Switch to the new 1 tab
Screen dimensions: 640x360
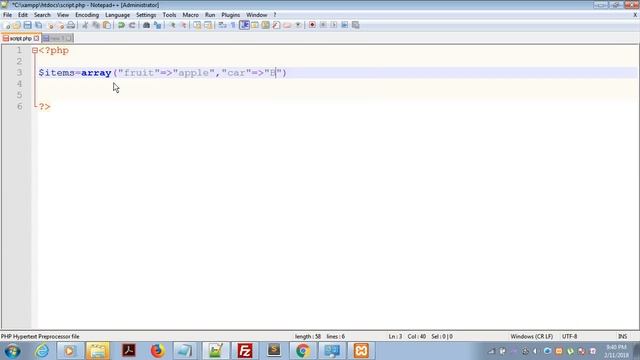[58, 38]
